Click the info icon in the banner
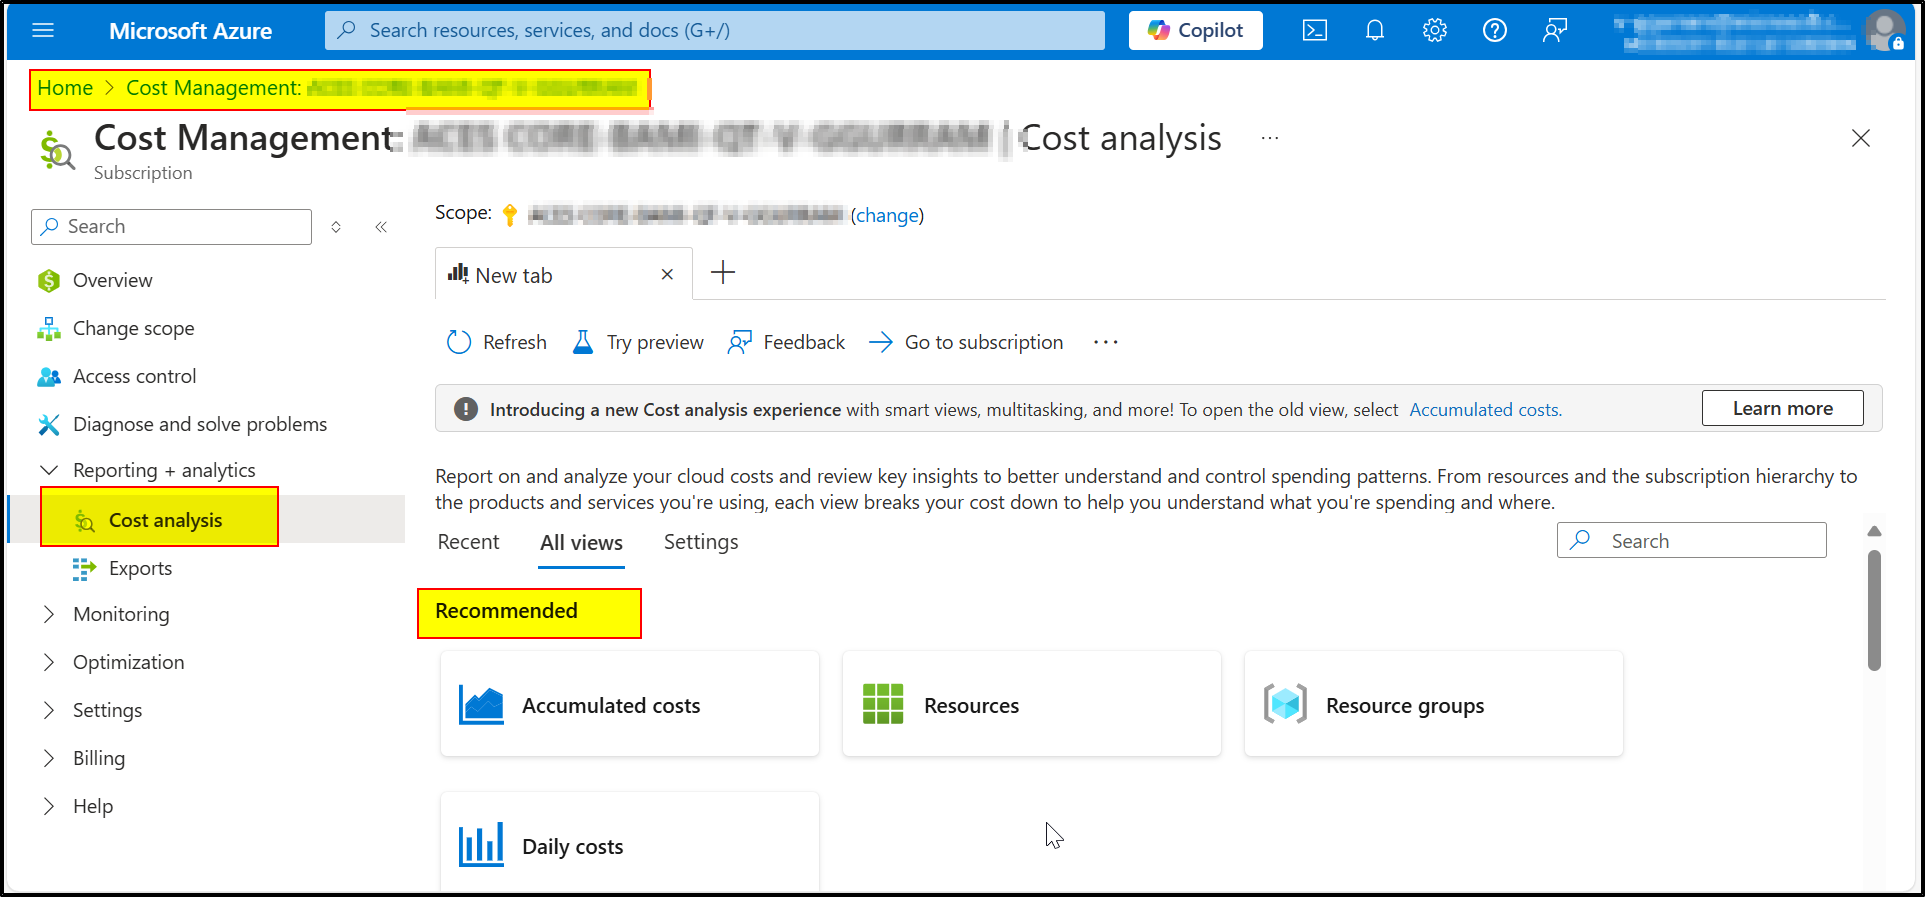This screenshot has height=897, width=1925. click(466, 410)
